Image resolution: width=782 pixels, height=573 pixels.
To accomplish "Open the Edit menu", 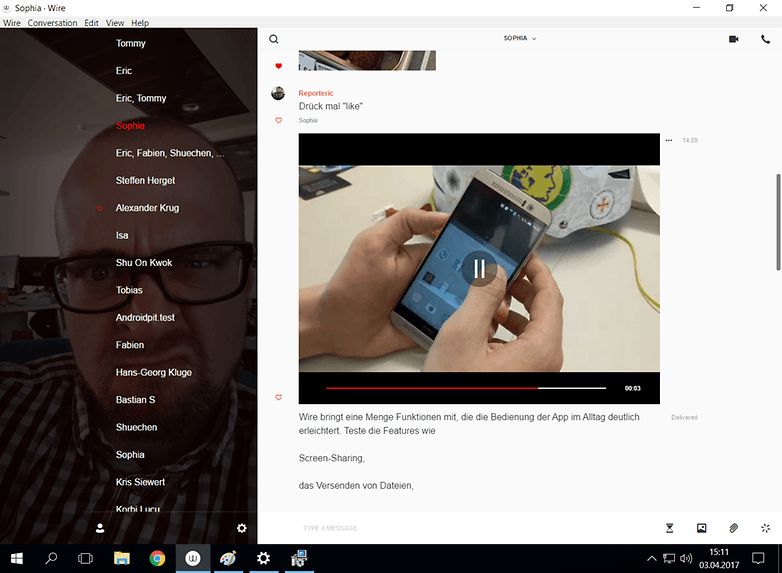I will point(91,23).
